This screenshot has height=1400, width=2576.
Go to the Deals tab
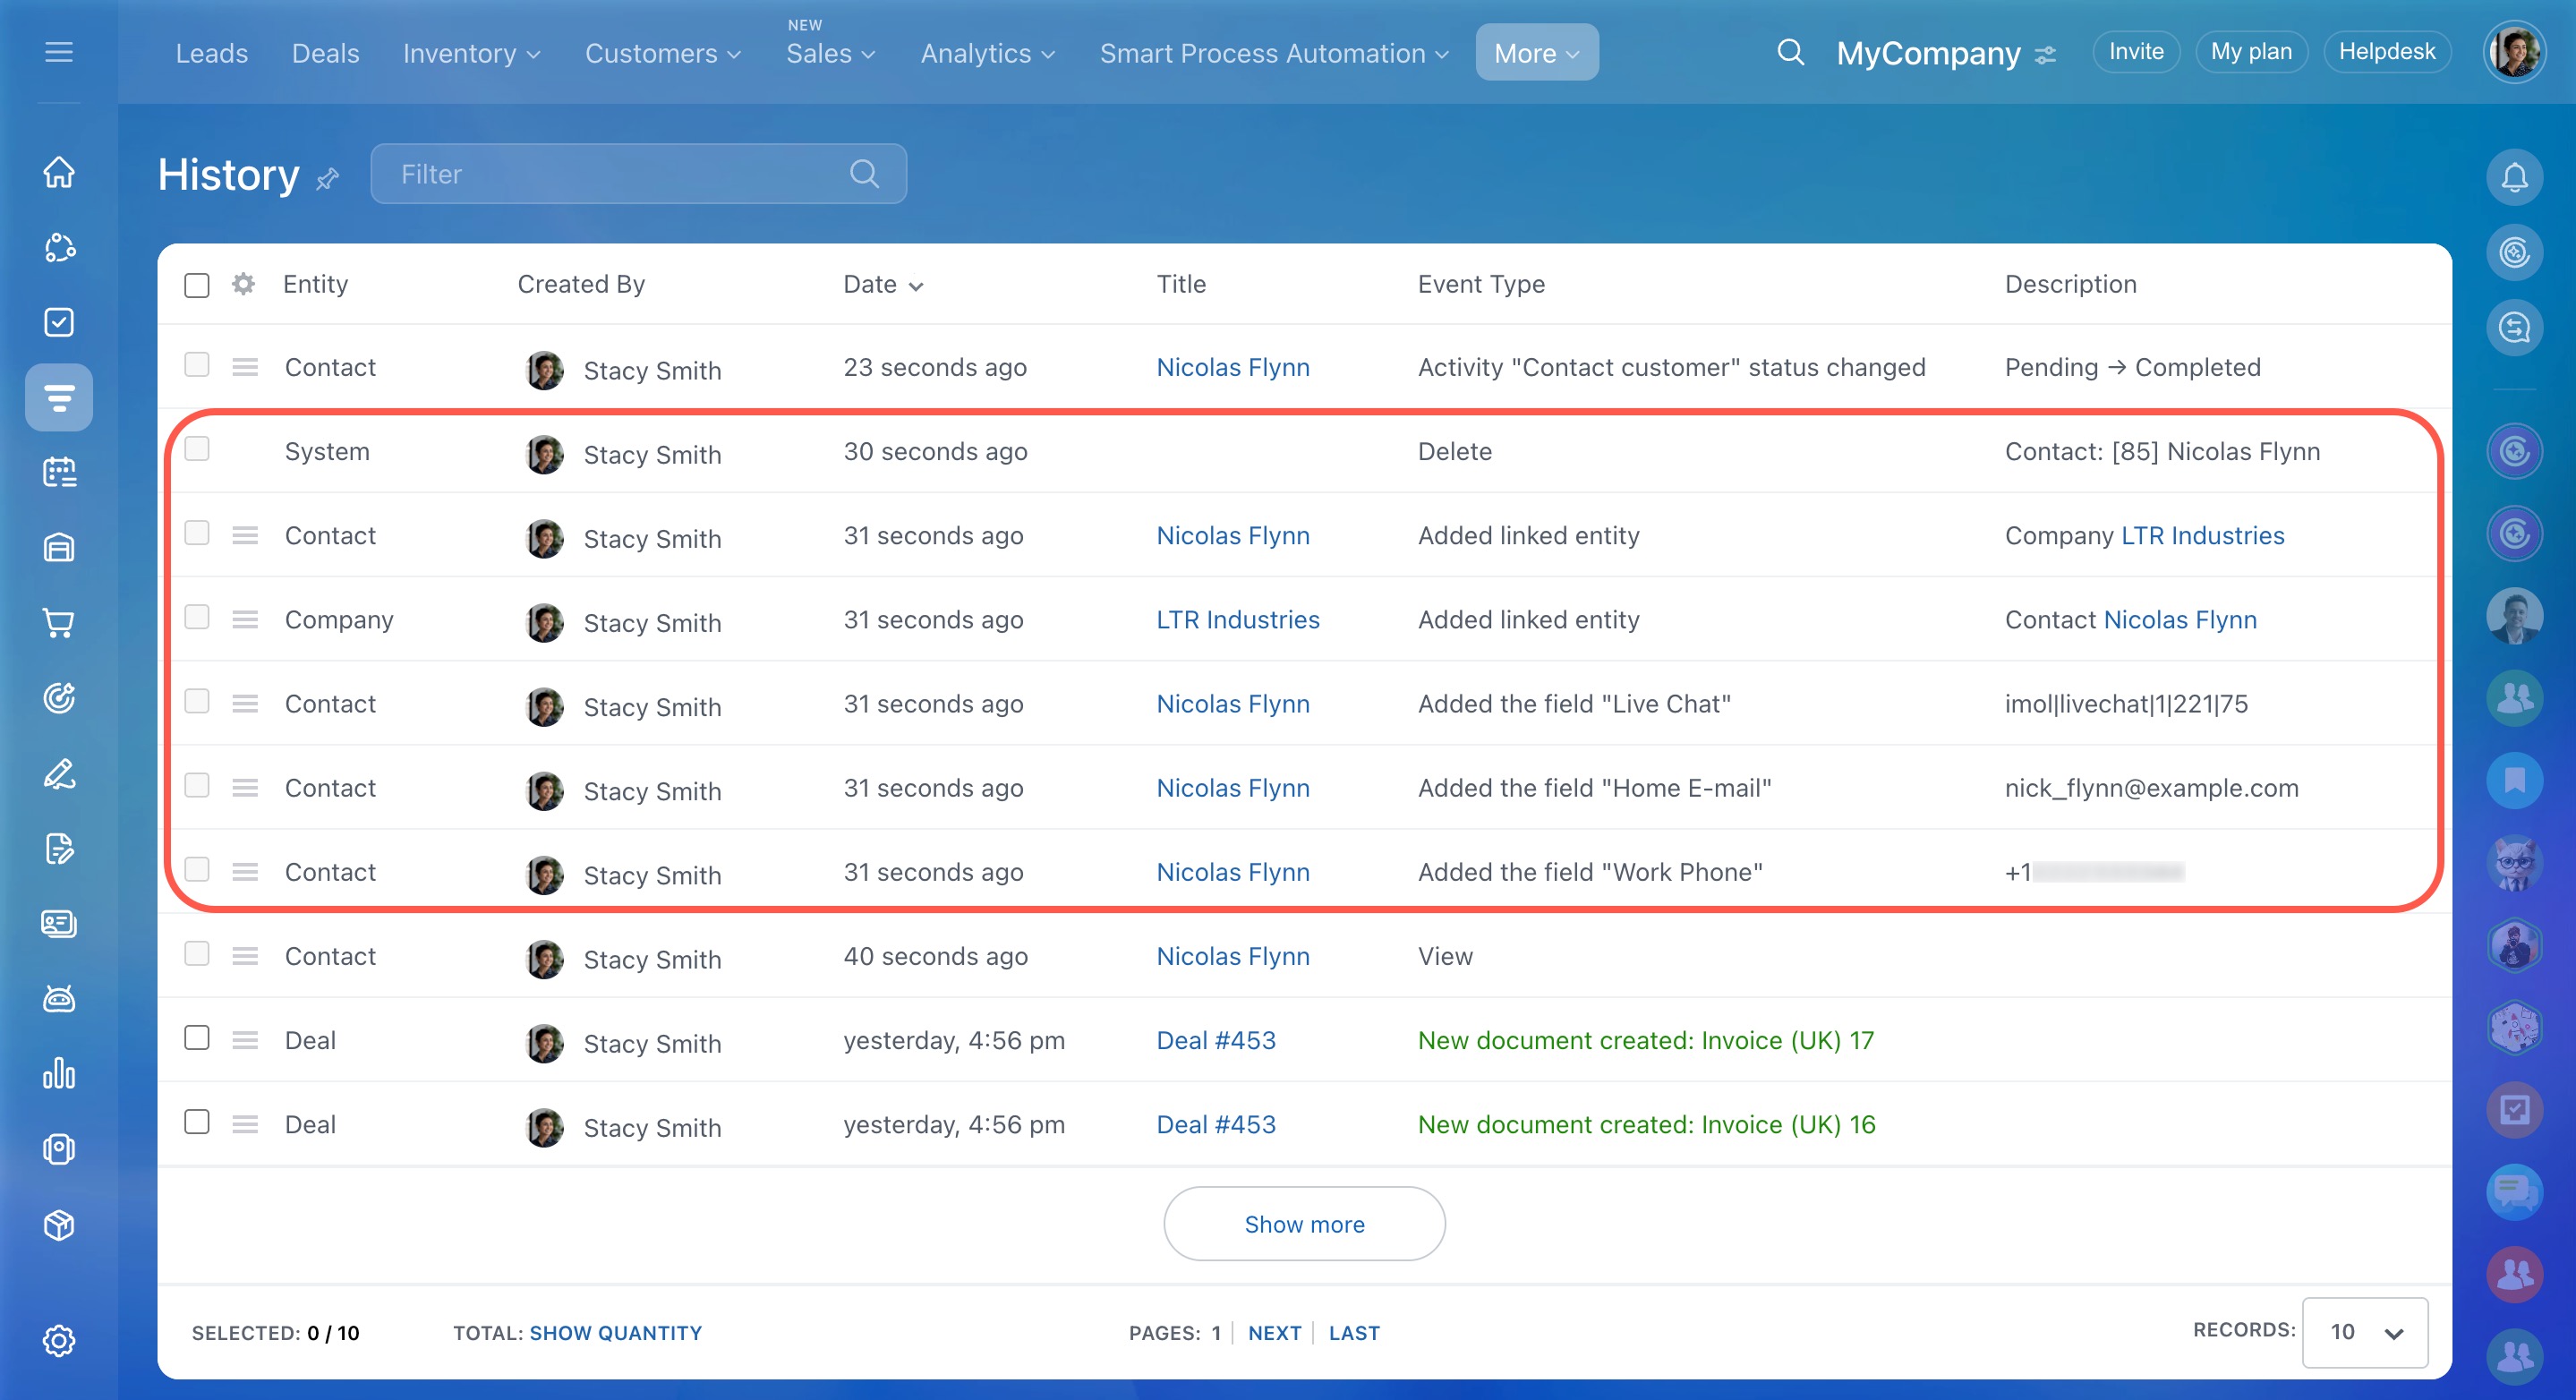point(325,53)
